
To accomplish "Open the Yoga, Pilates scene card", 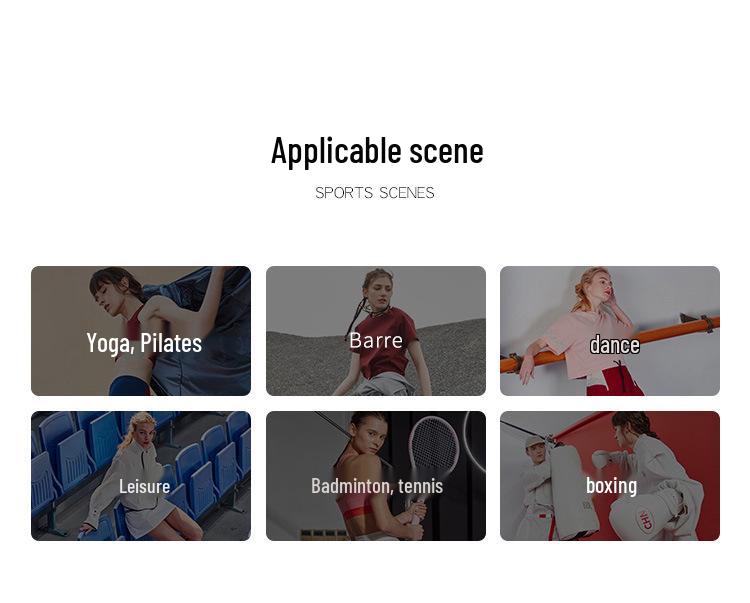I will tap(141, 331).
